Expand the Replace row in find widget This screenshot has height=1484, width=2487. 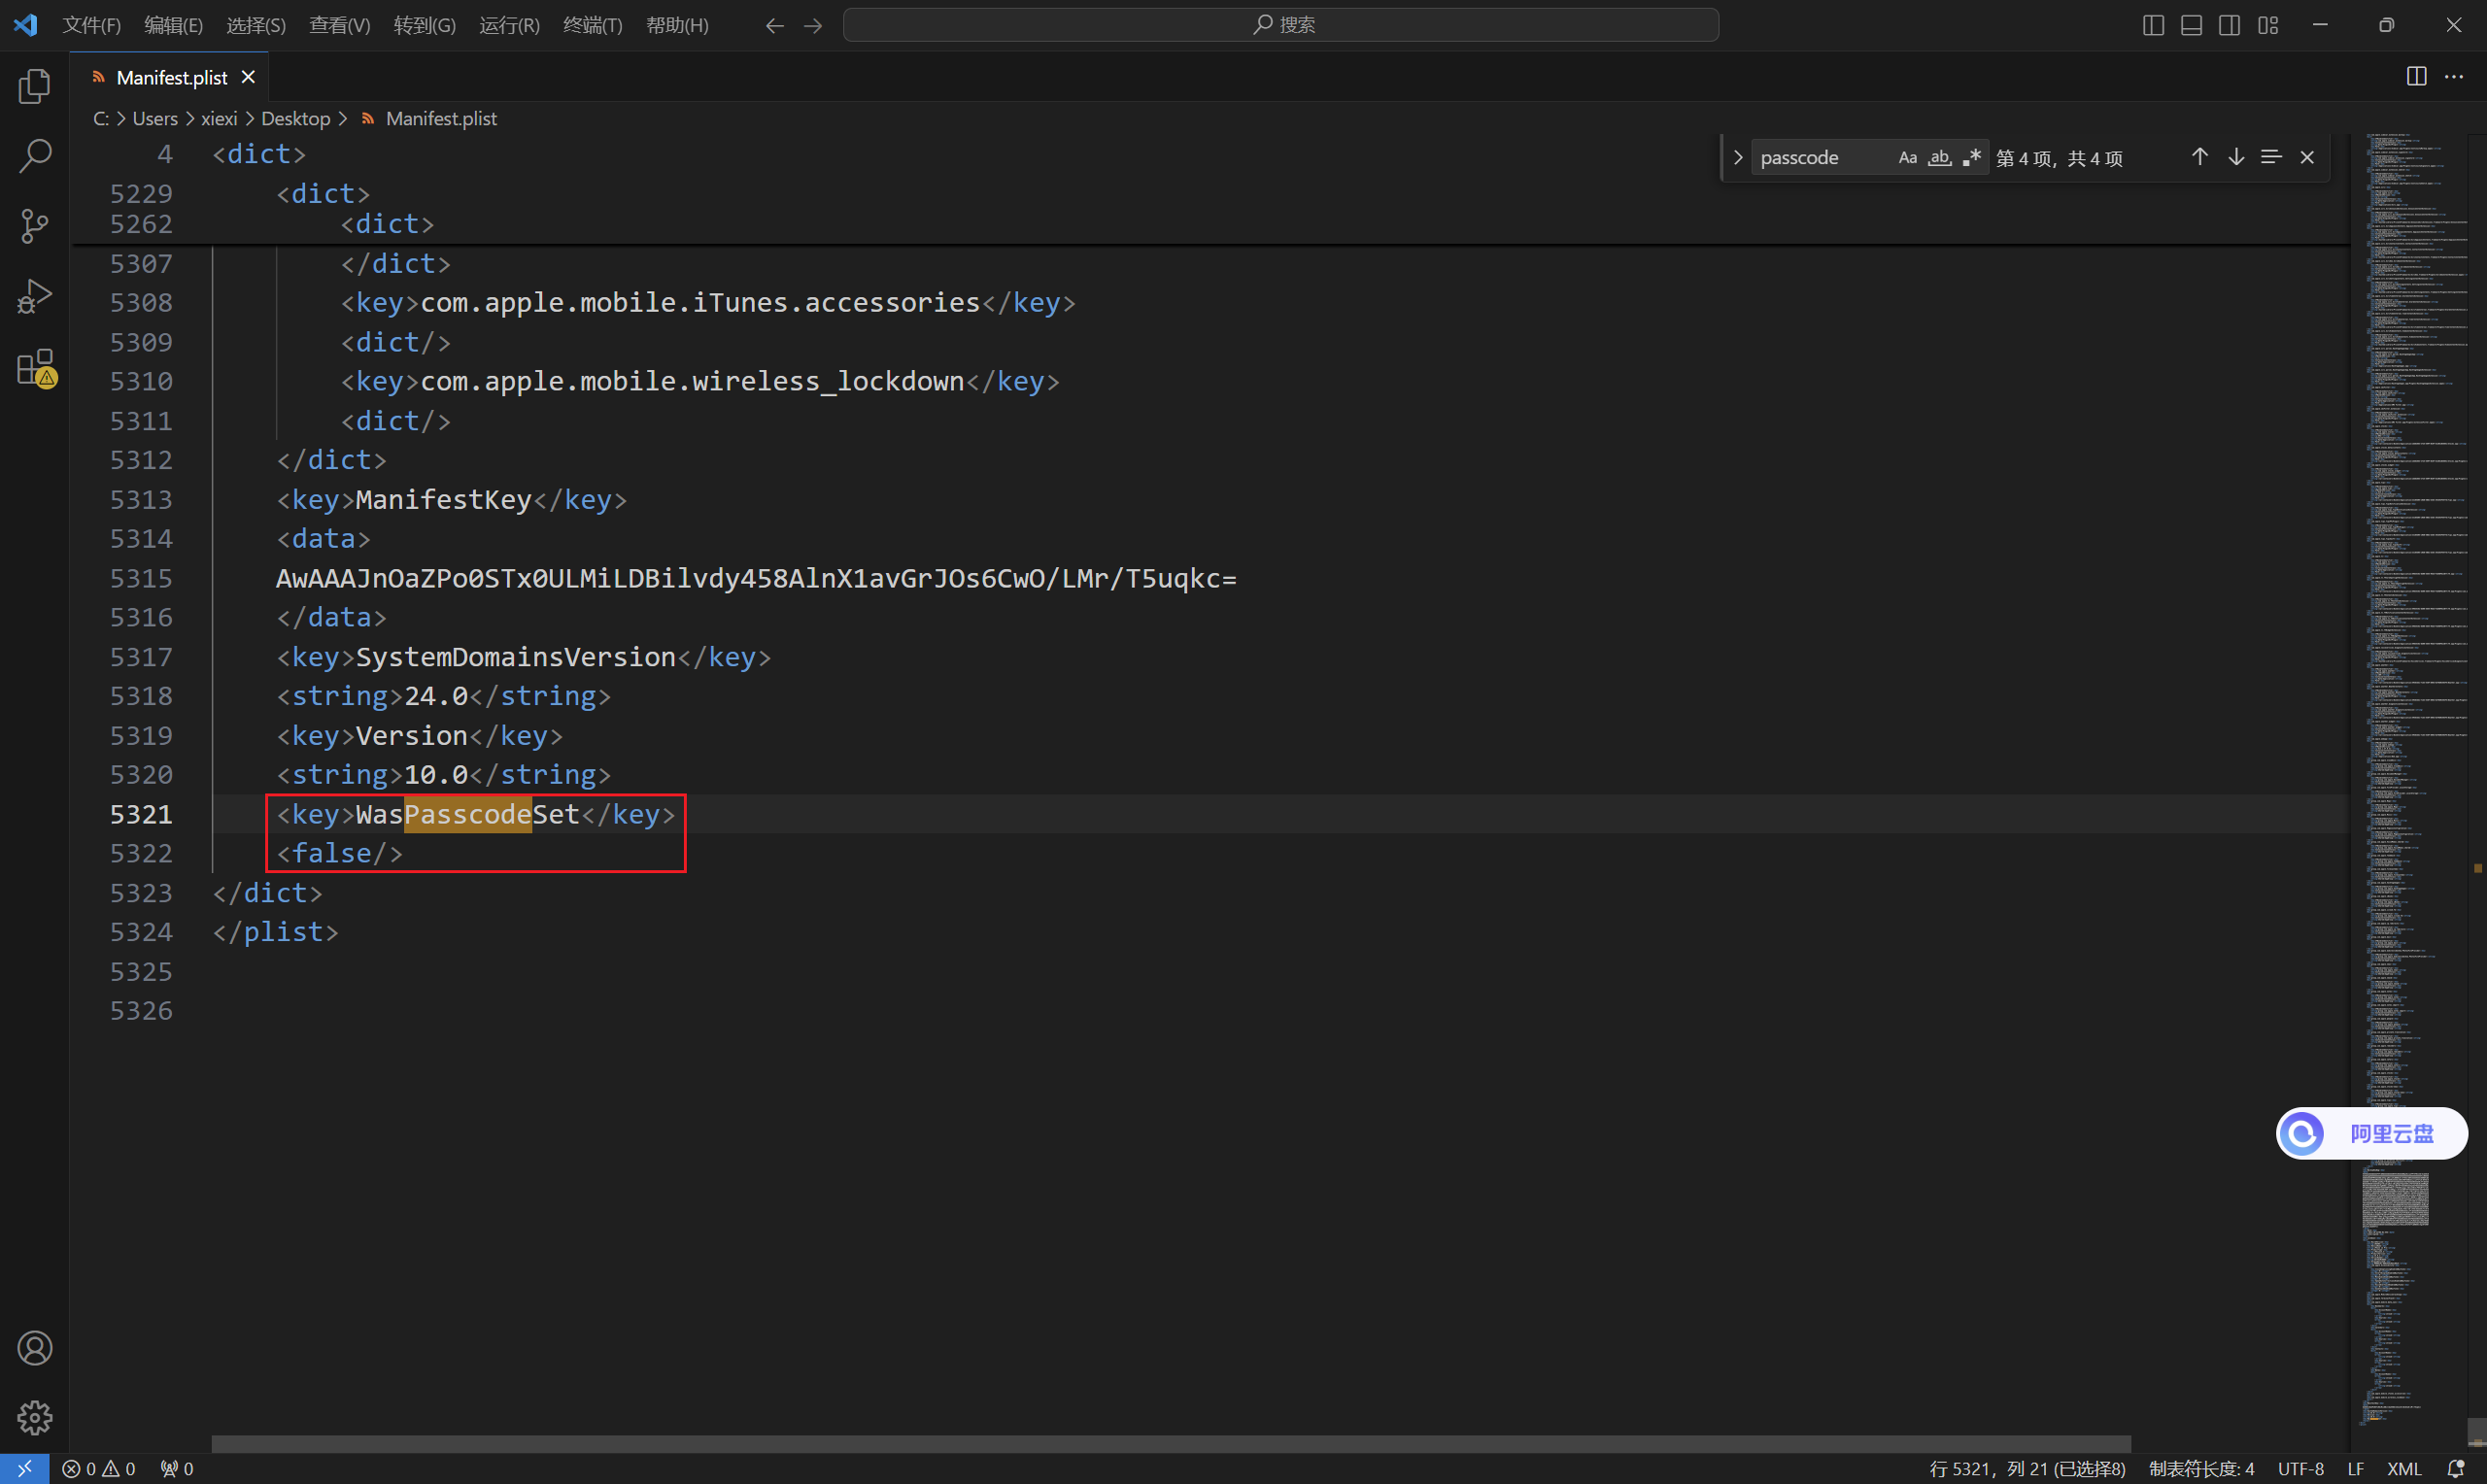pyautogui.click(x=1738, y=157)
